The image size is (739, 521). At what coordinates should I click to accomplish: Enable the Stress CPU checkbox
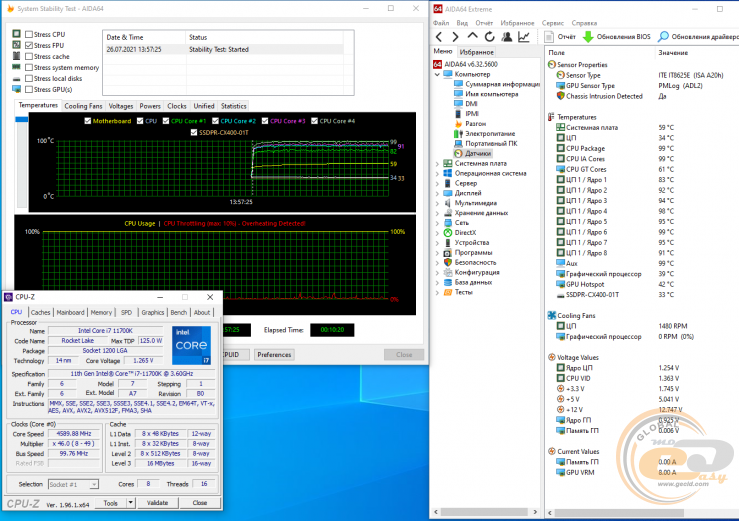pyautogui.click(x=29, y=34)
